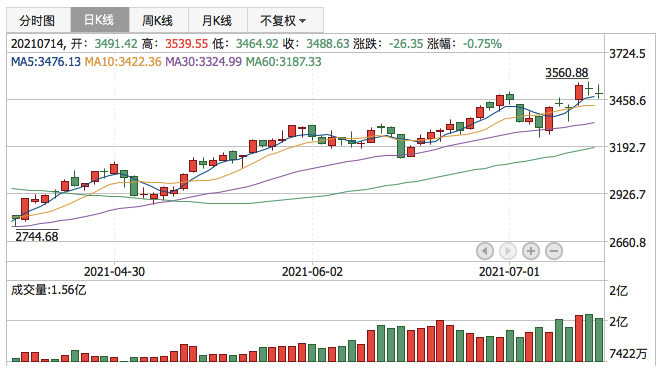
Task: Click the scroll-right arrow chart button
Action: 508,252
